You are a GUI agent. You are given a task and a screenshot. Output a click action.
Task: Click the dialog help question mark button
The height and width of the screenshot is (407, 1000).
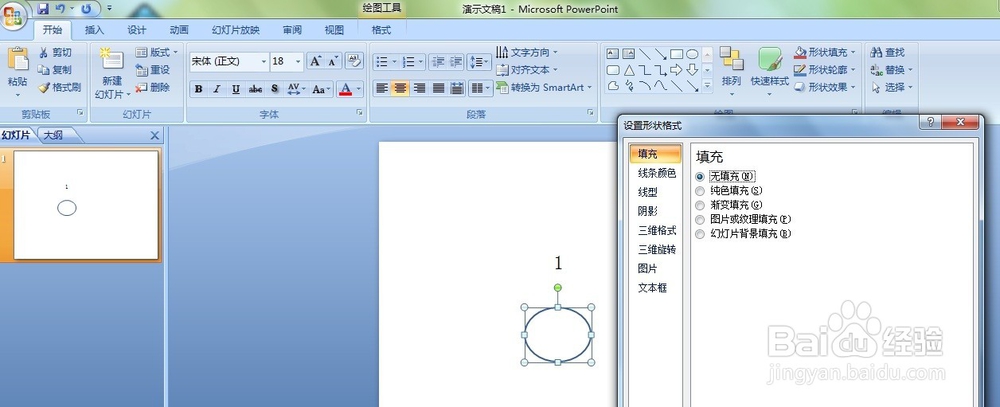pos(930,122)
